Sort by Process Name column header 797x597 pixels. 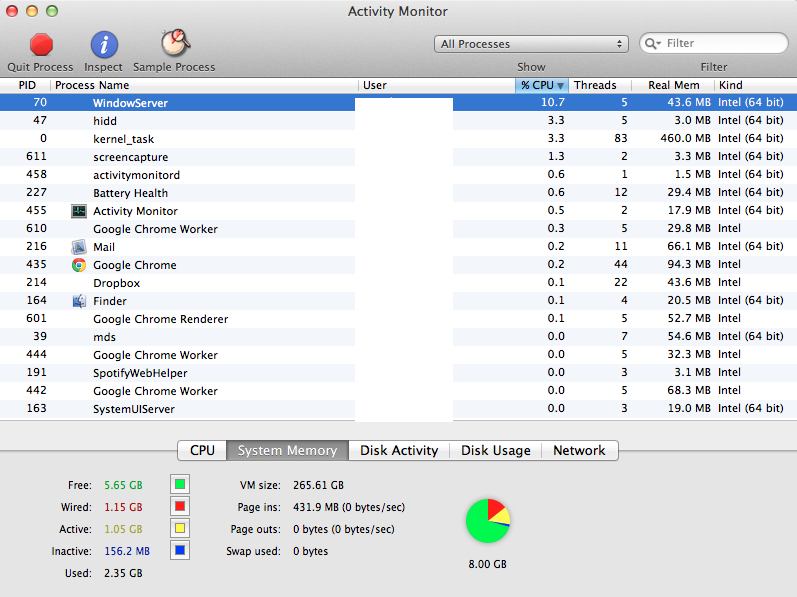point(204,85)
